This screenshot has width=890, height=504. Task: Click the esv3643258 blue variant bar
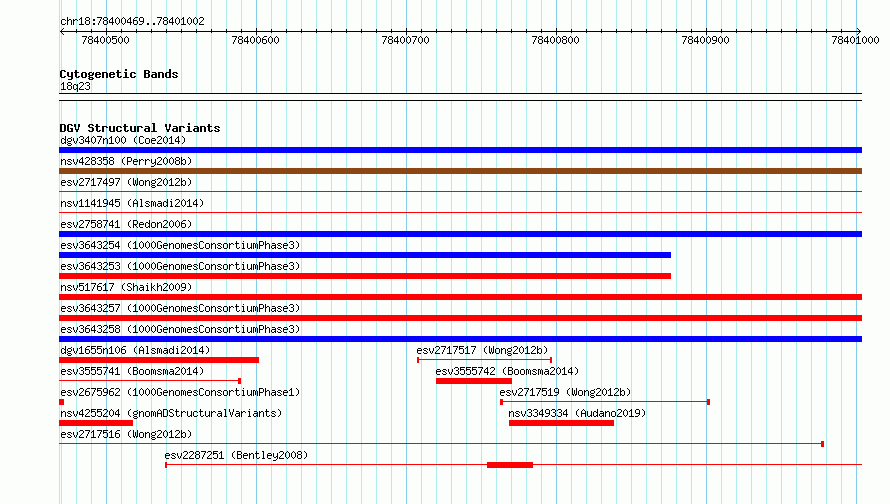tap(460, 339)
